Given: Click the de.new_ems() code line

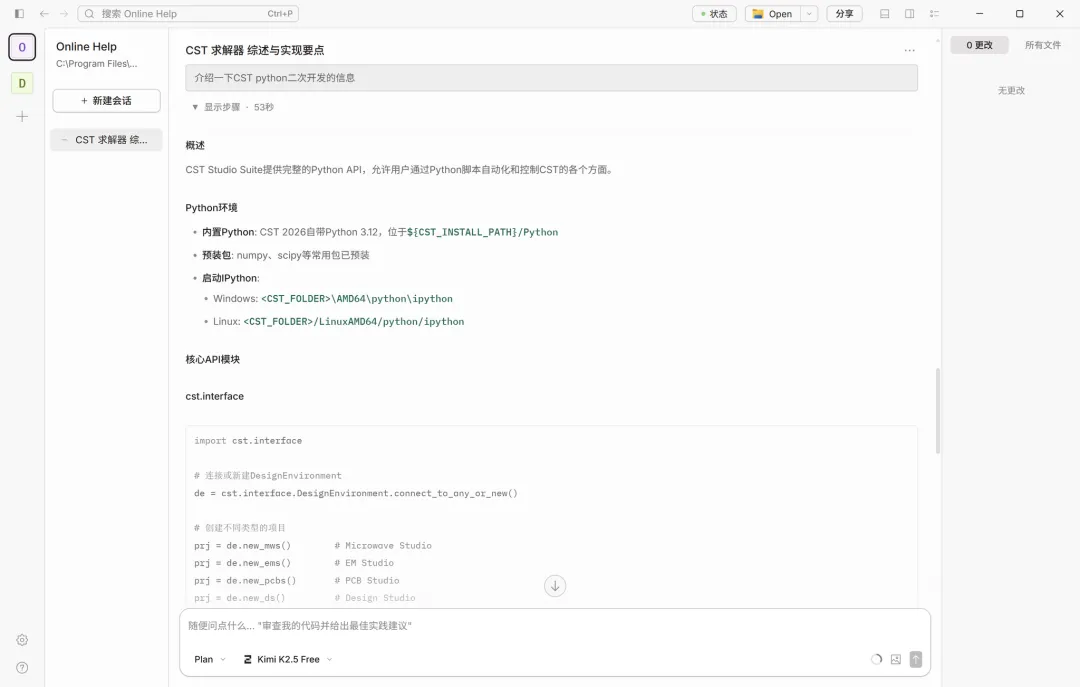Looking at the screenshot, I should [242, 563].
